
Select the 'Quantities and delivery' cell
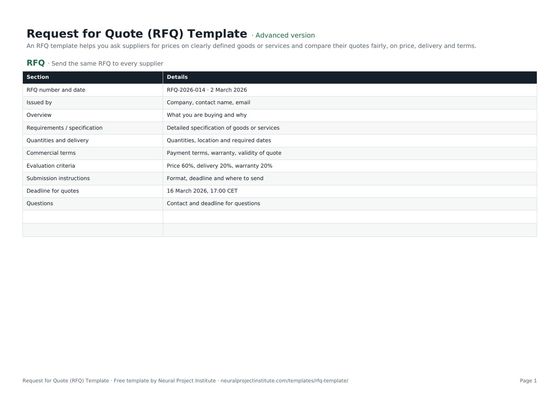tap(92, 140)
